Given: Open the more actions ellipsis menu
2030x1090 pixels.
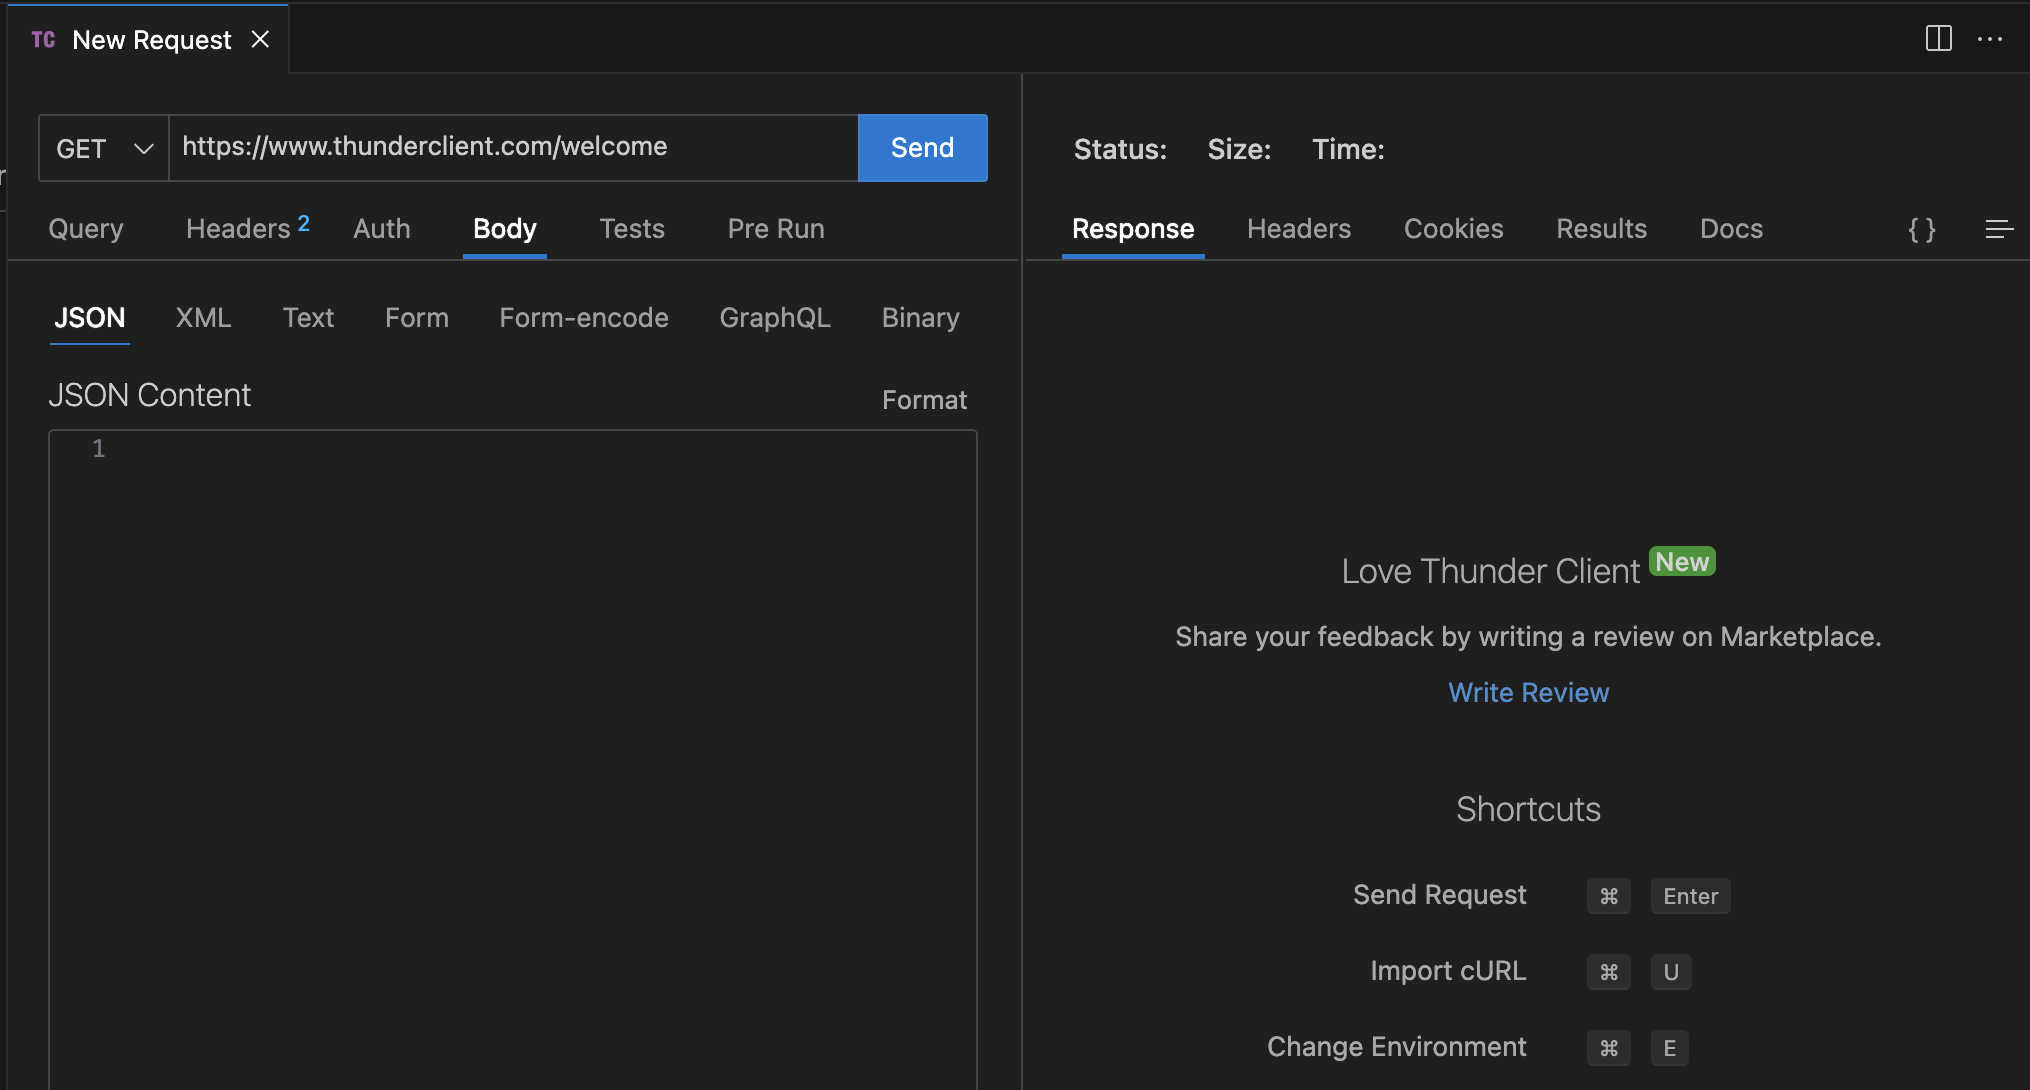Looking at the screenshot, I should click(1989, 39).
